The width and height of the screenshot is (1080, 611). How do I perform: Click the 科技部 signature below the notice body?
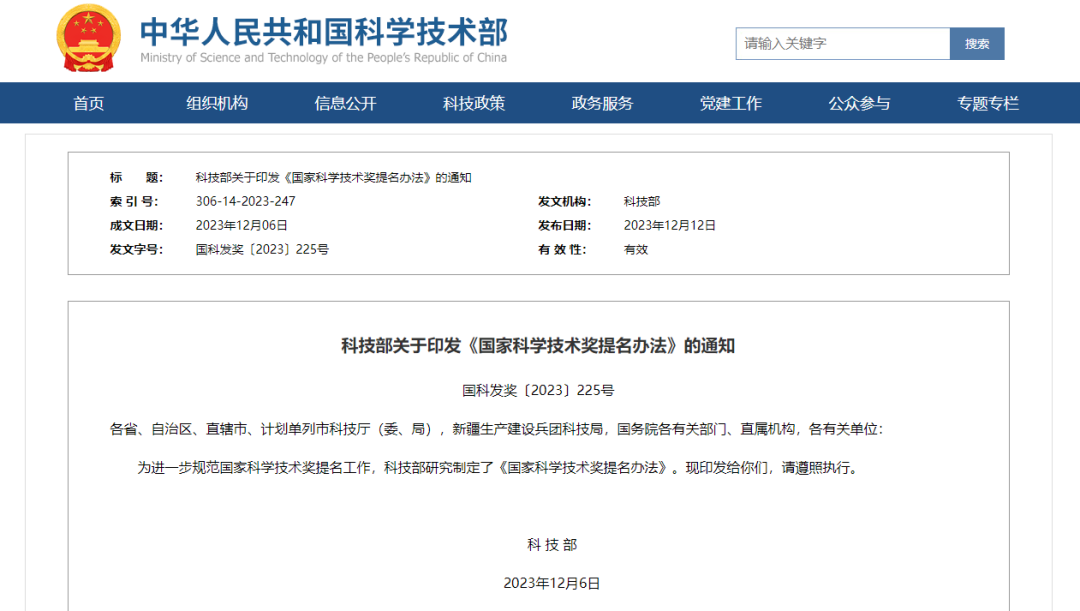pos(552,545)
